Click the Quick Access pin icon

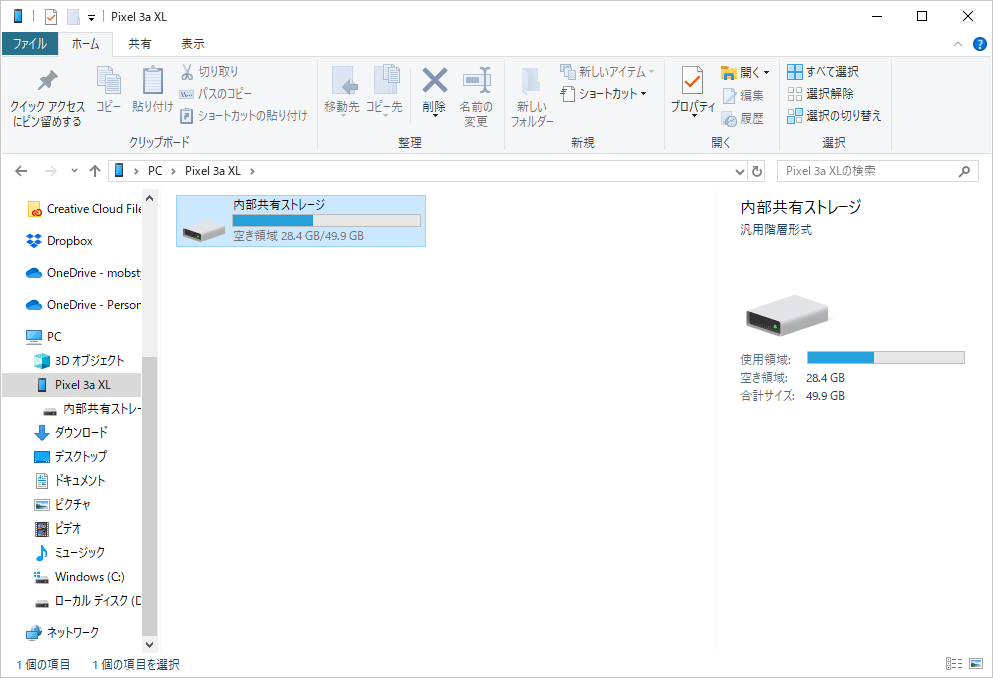point(47,82)
